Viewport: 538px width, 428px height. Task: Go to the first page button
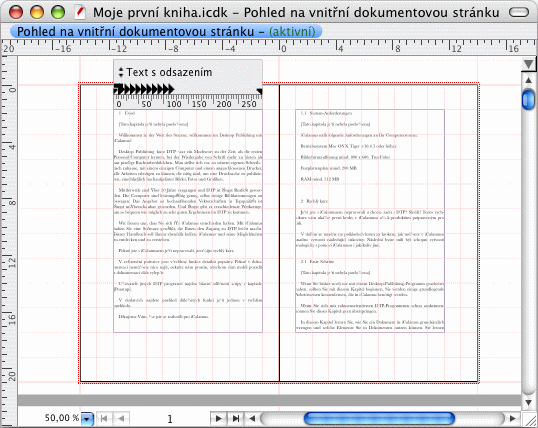104,418
